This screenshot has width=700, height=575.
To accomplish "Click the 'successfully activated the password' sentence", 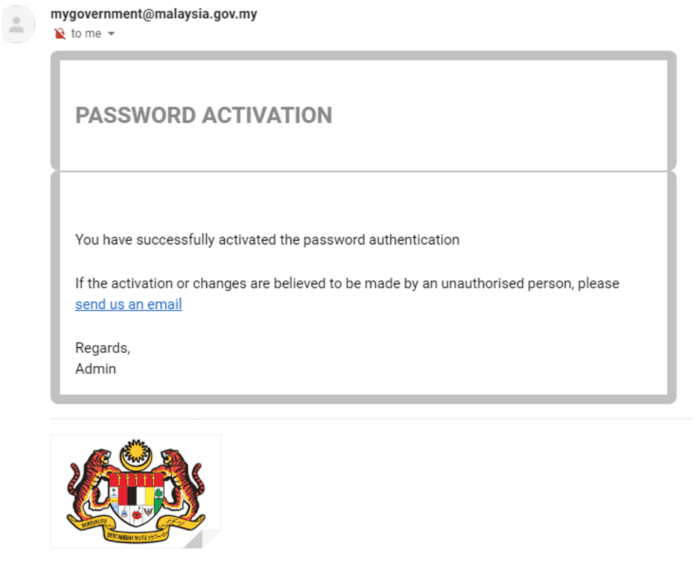I will click(x=267, y=240).
